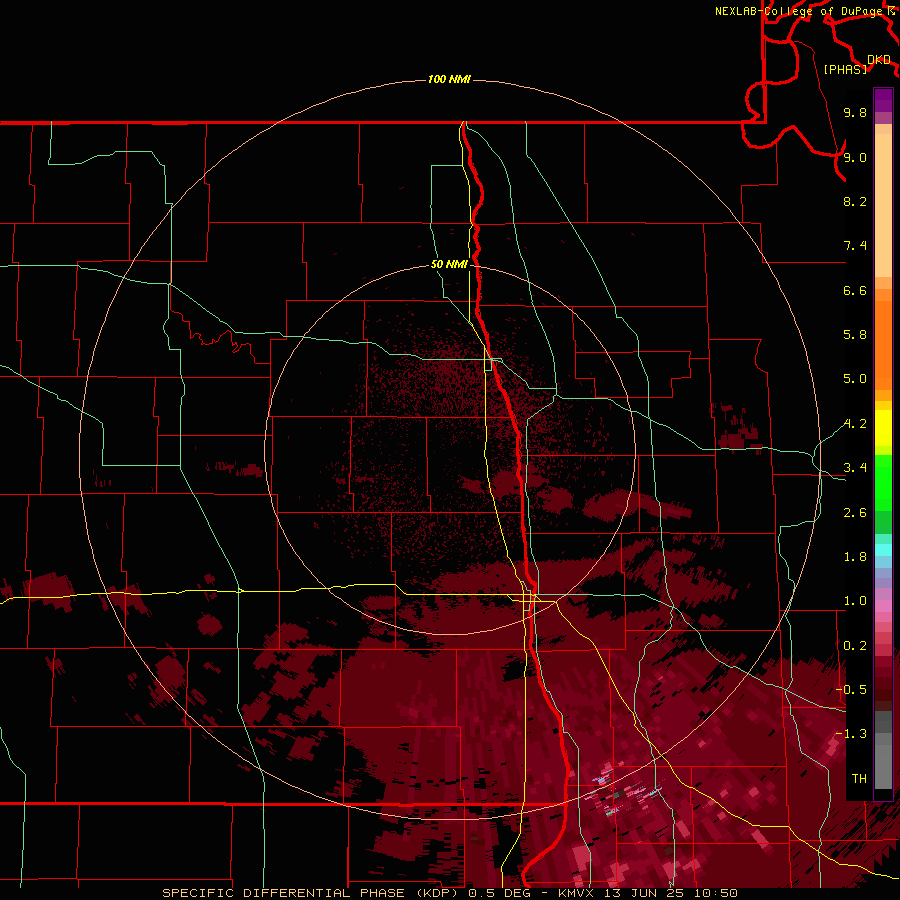The image size is (900, 900).
Task: Click the "13 JUN 25" date in the caption
Action: tap(643, 893)
